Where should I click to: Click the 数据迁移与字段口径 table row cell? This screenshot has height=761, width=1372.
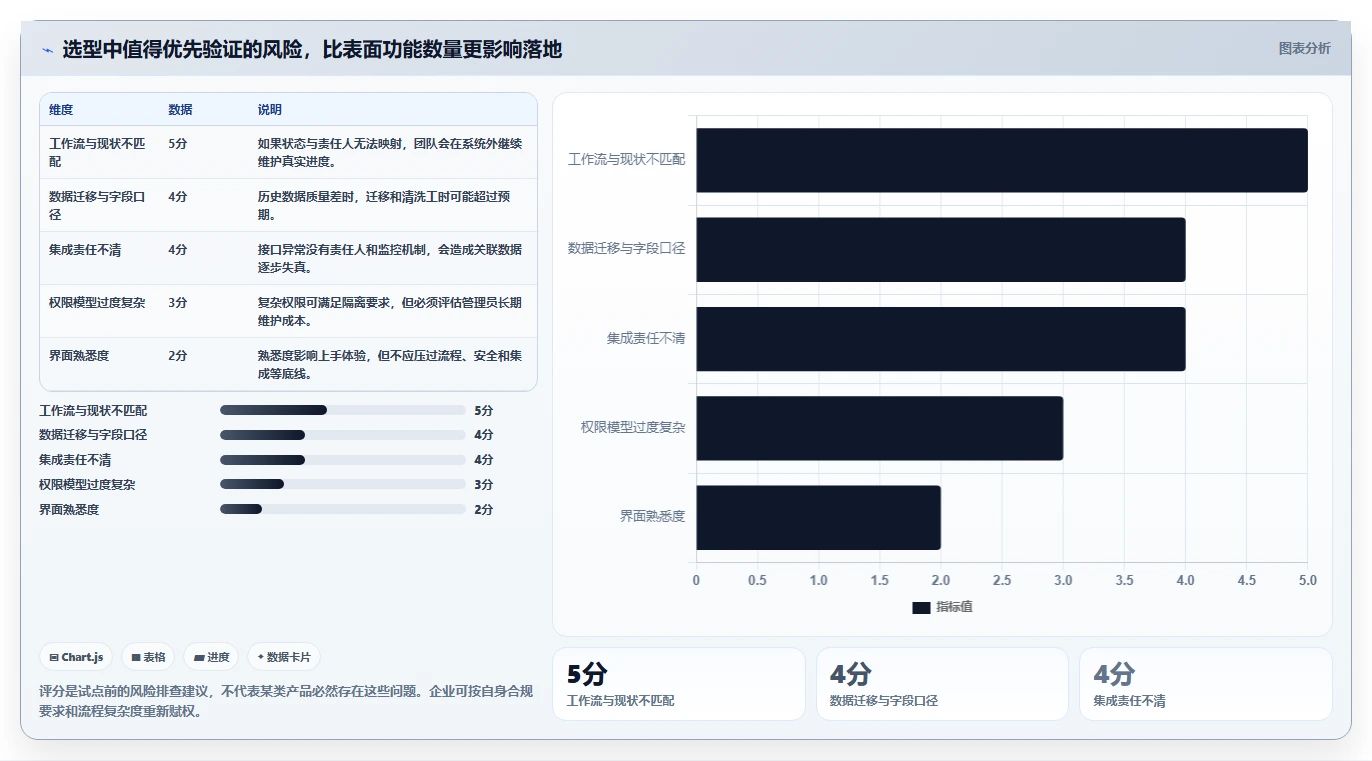pyautogui.click(x=98, y=205)
